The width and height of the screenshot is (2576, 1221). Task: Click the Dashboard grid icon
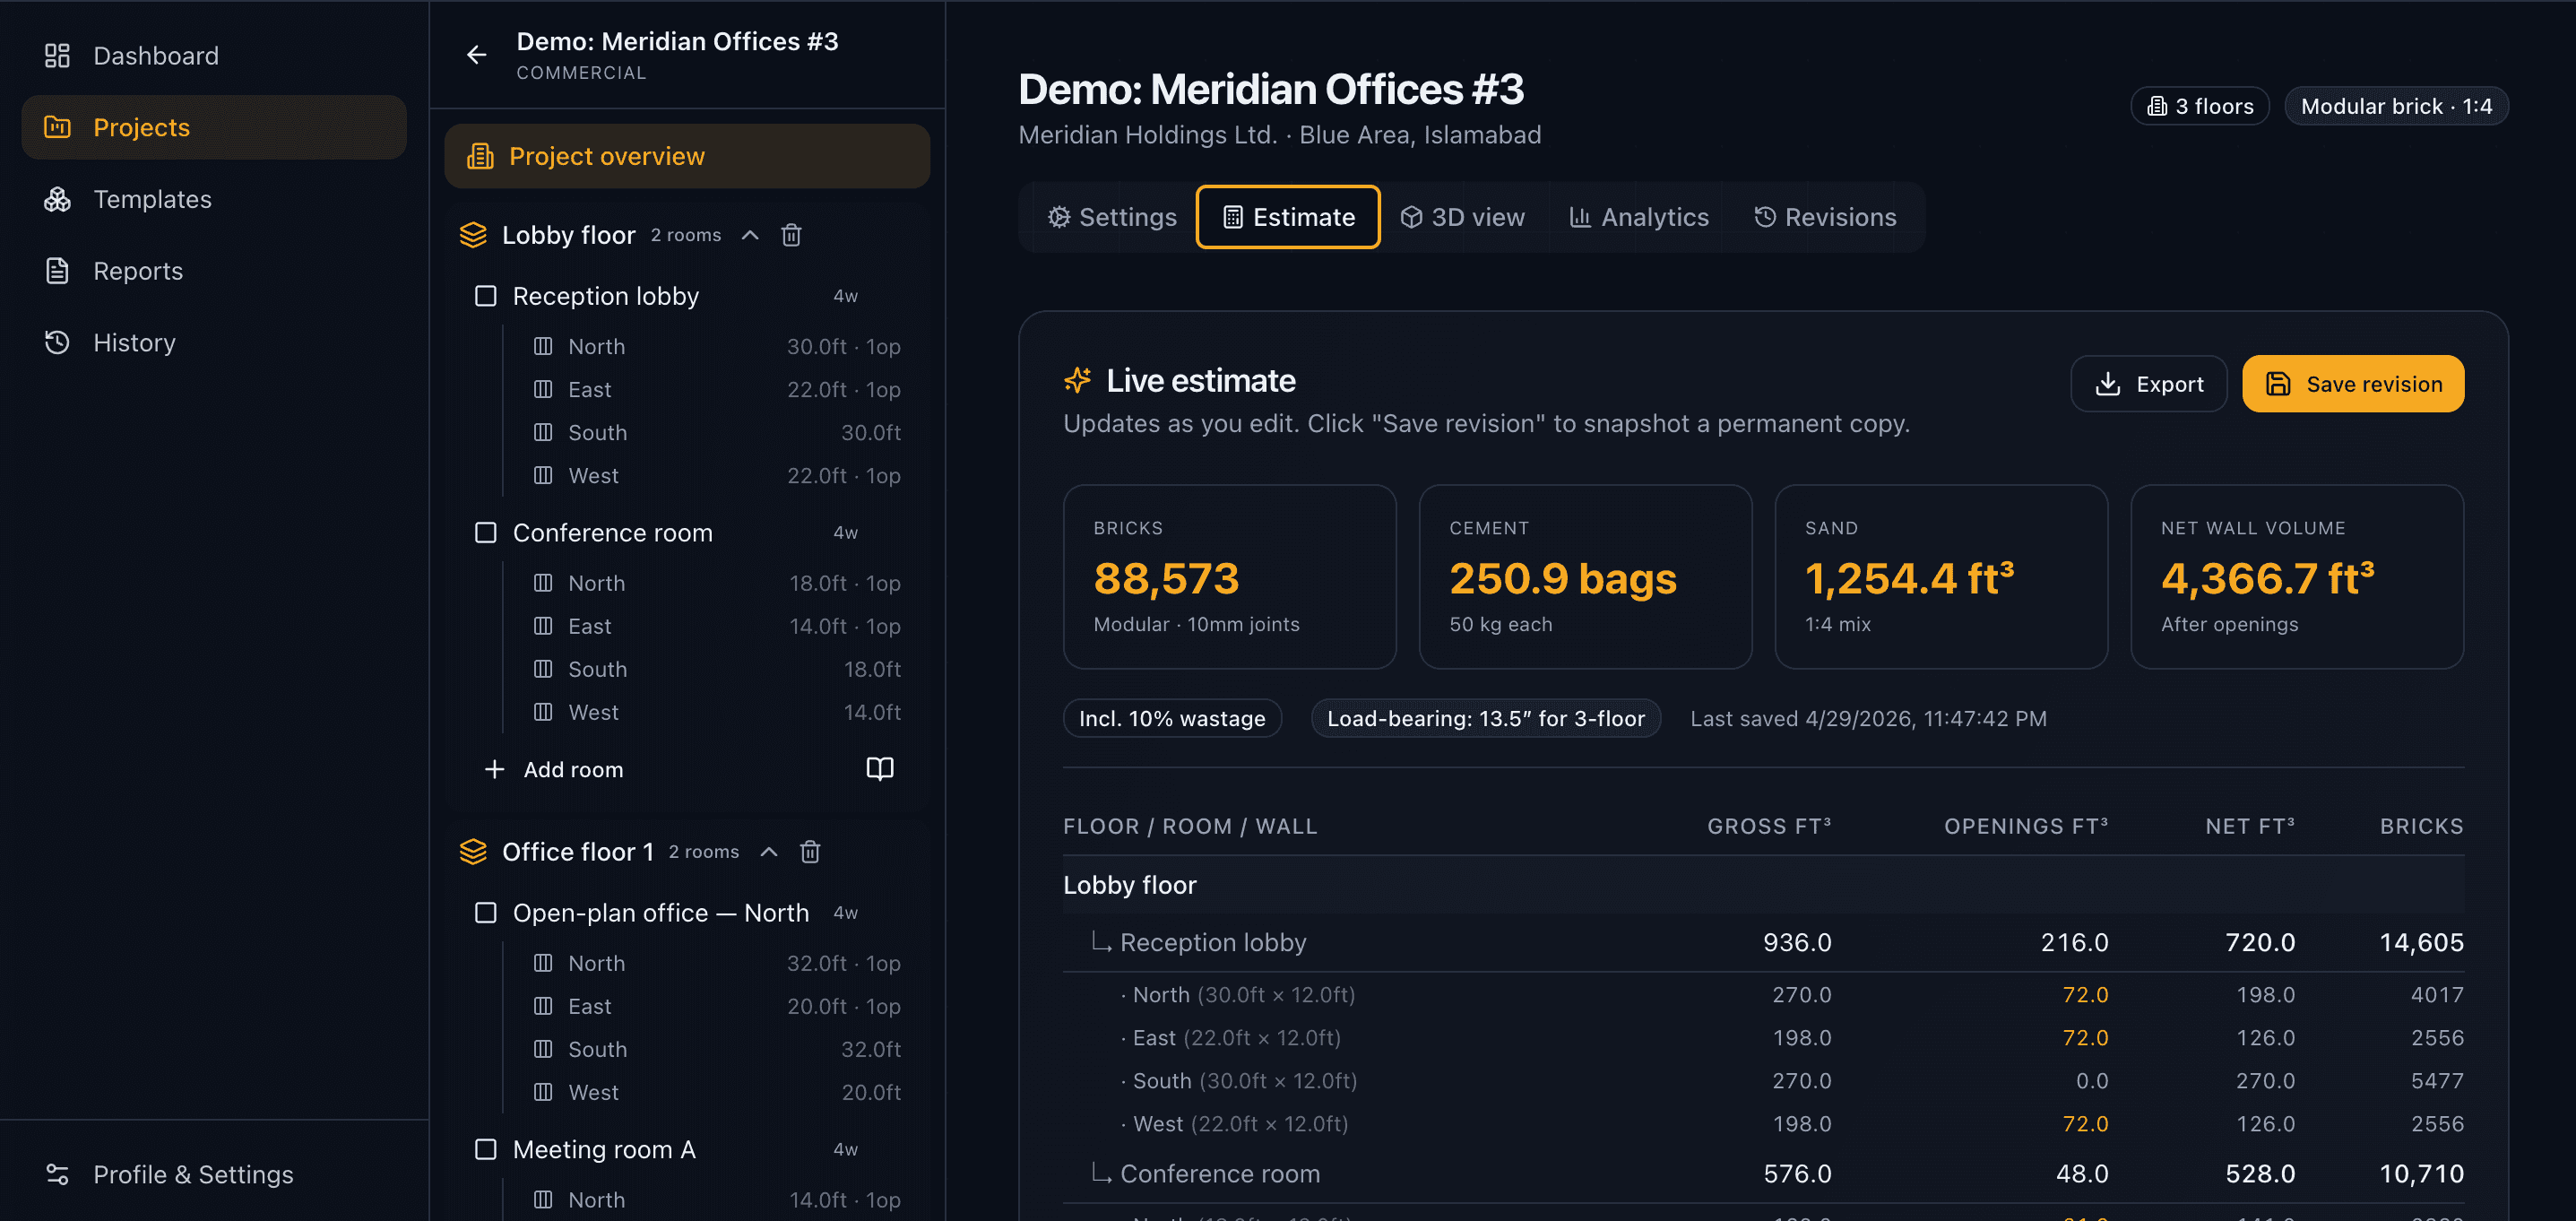pyautogui.click(x=57, y=56)
